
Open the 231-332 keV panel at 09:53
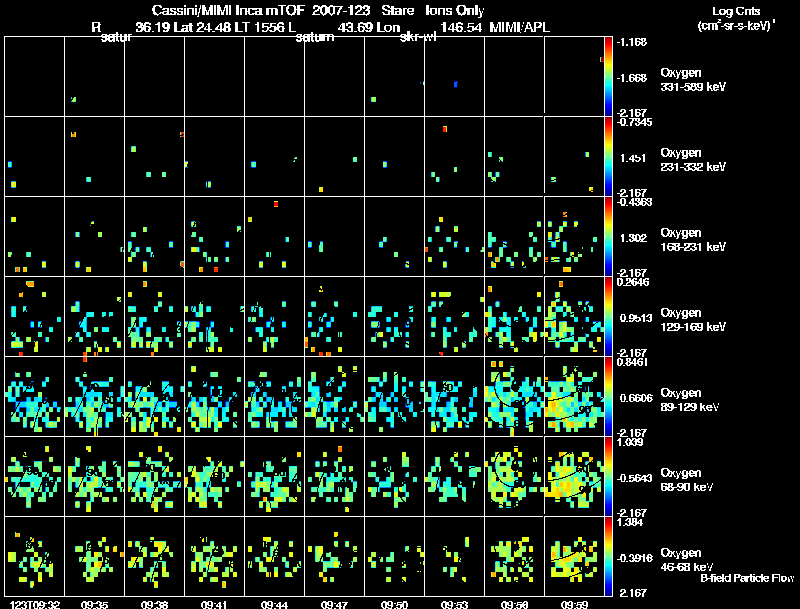(454, 156)
